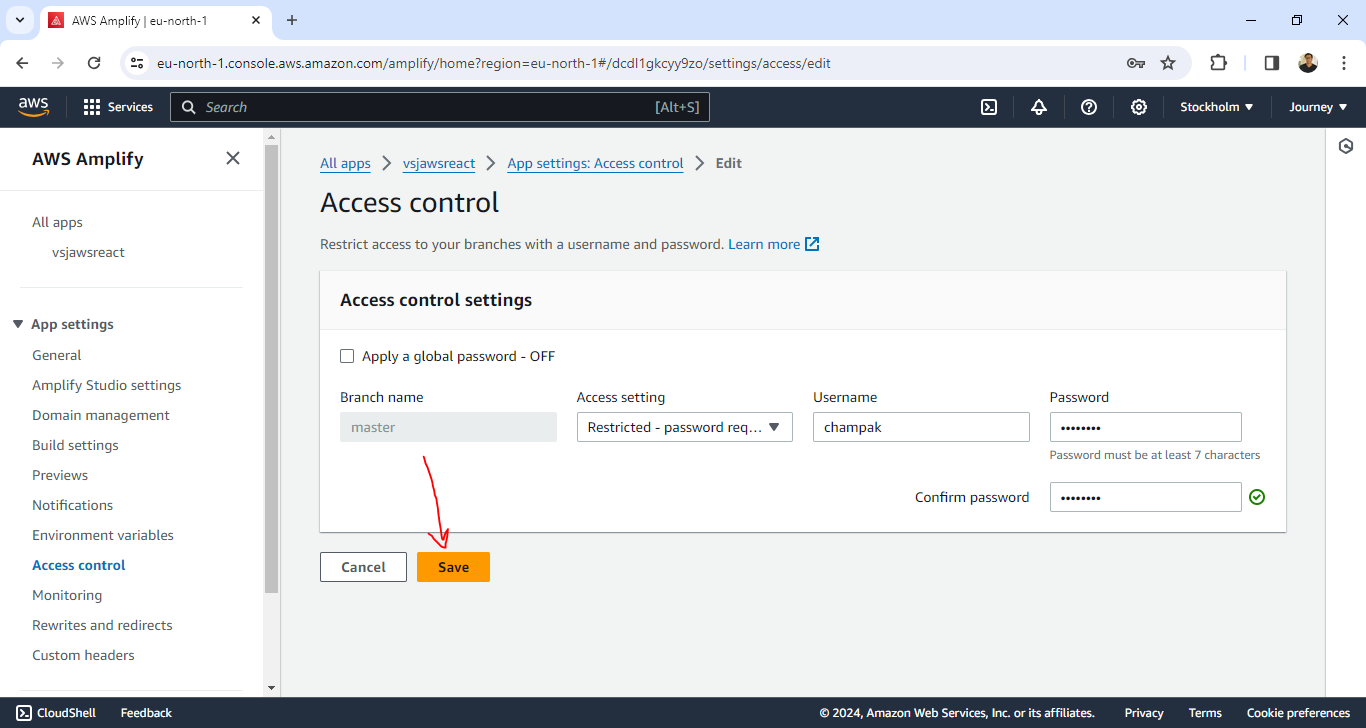Close the AWS Amplify side navigation
The image size is (1366, 728).
coord(233,158)
